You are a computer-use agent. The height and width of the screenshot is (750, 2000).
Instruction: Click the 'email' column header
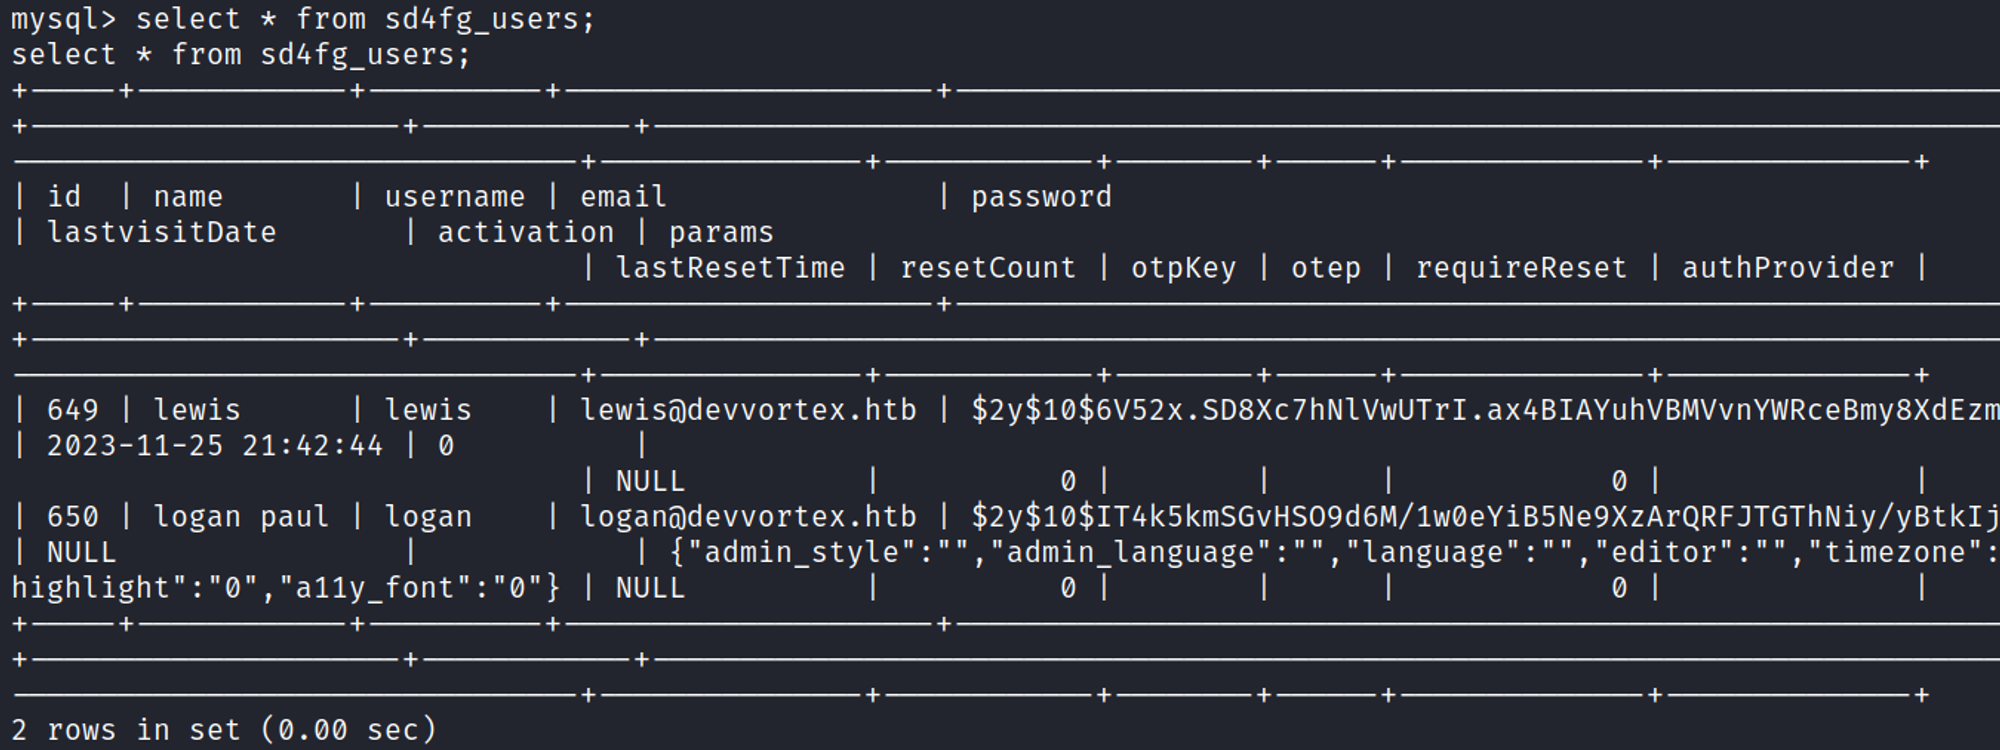click(x=622, y=197)
